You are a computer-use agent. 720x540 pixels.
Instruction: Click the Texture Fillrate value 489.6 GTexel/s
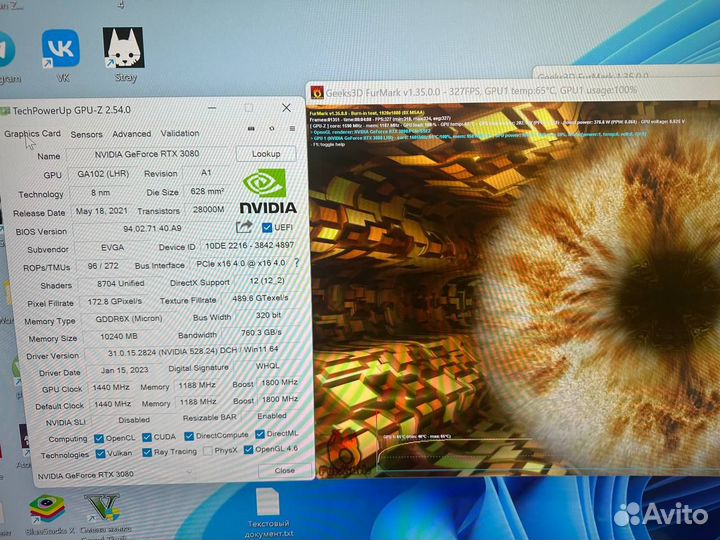[x=260, y=298]
